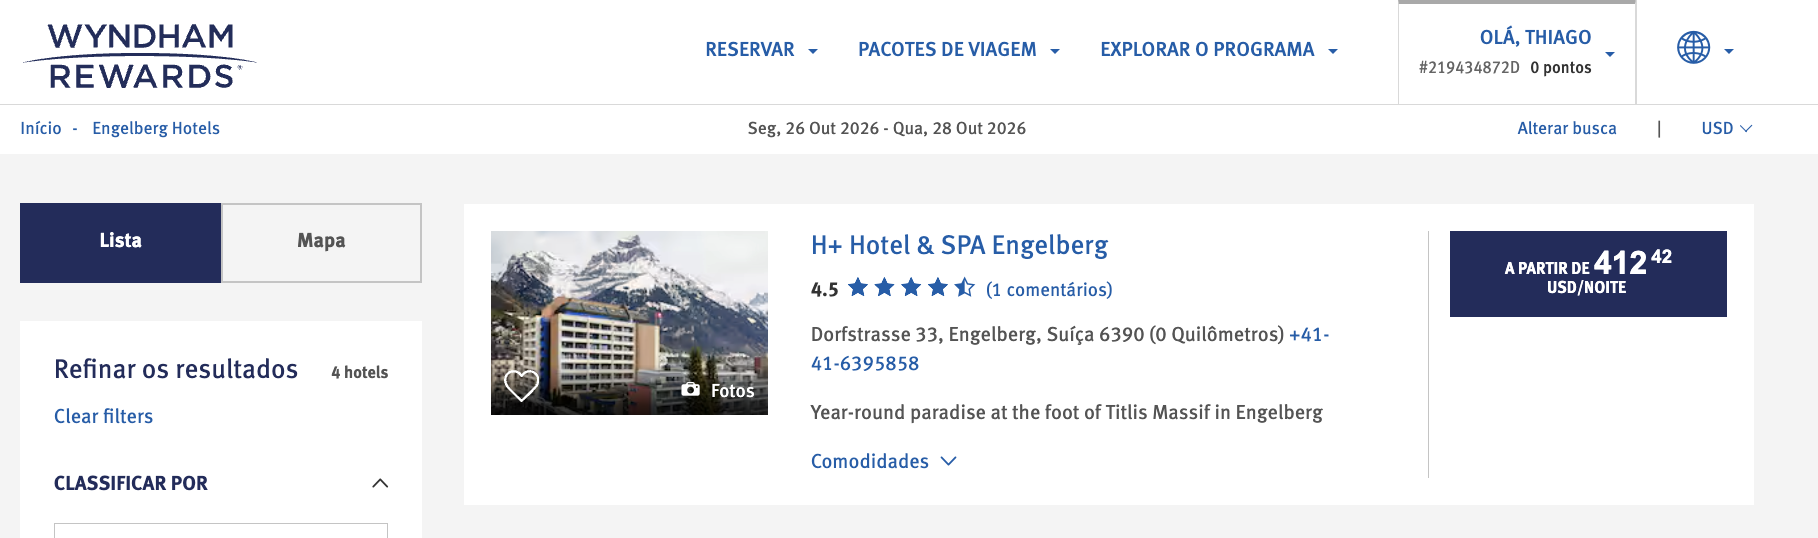Change currency from USD dropdown
1818x538 pixels.
tap(1726, 128)
